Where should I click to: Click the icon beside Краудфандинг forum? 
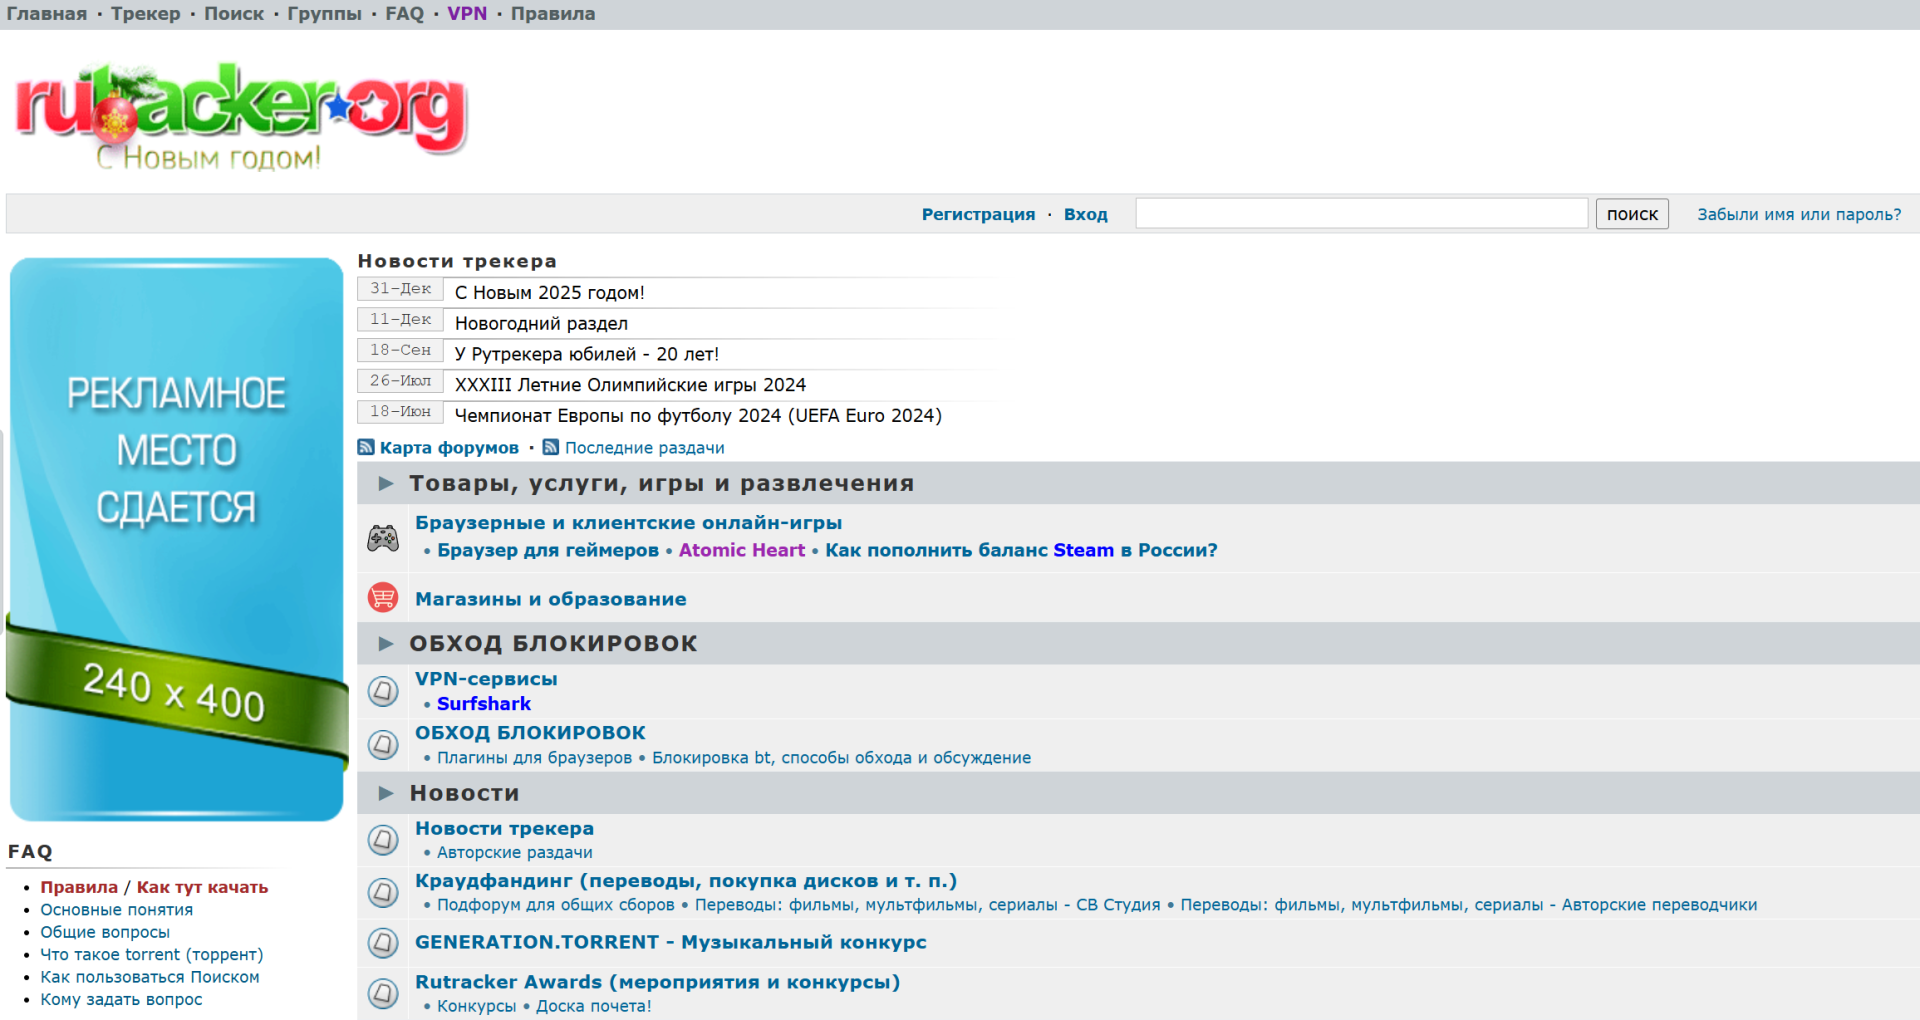382,892
